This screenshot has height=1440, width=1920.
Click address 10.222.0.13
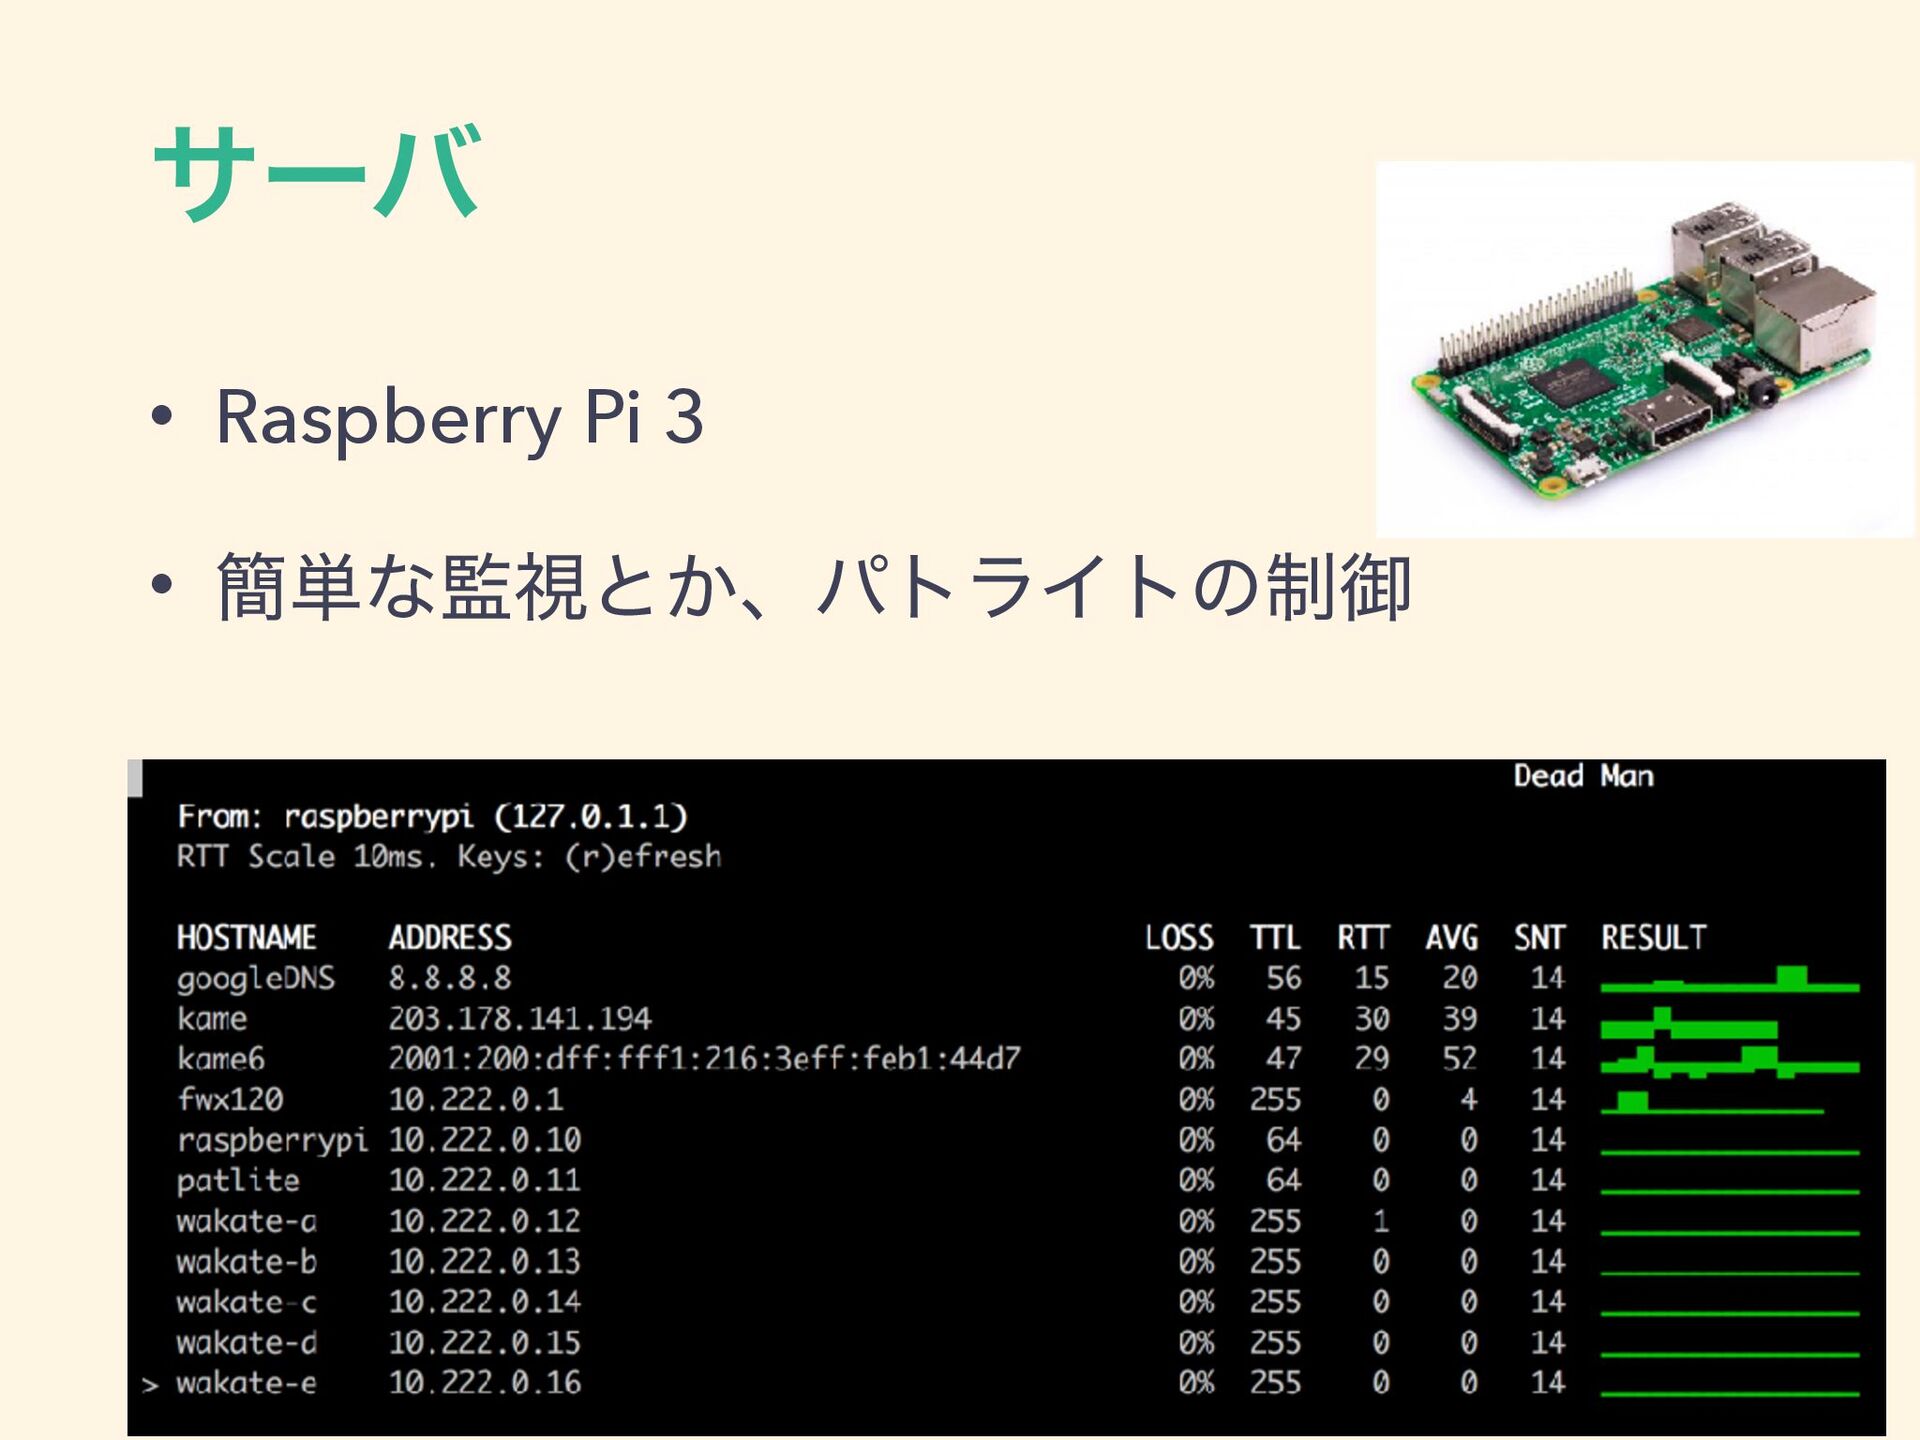point(485,1261)
